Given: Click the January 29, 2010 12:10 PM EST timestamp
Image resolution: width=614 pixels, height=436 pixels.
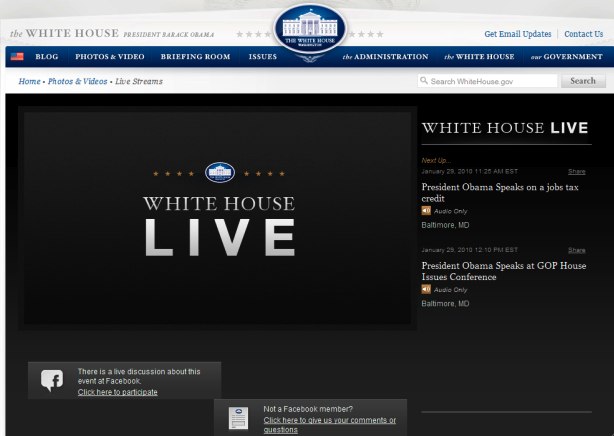Looking at the screenshot, I should coord(470,250).
